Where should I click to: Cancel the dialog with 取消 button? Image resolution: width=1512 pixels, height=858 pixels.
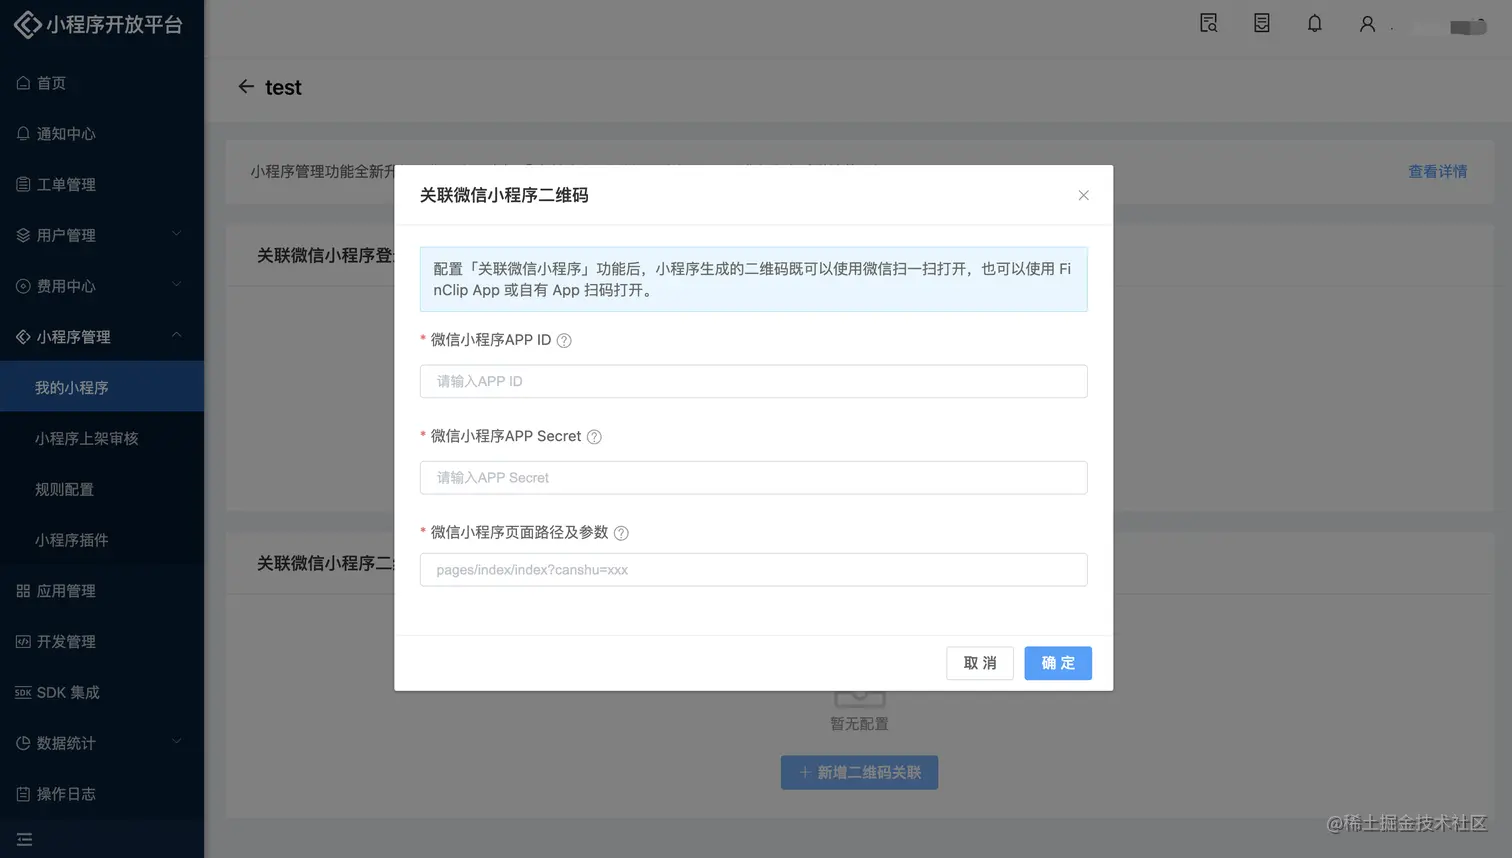979,663
